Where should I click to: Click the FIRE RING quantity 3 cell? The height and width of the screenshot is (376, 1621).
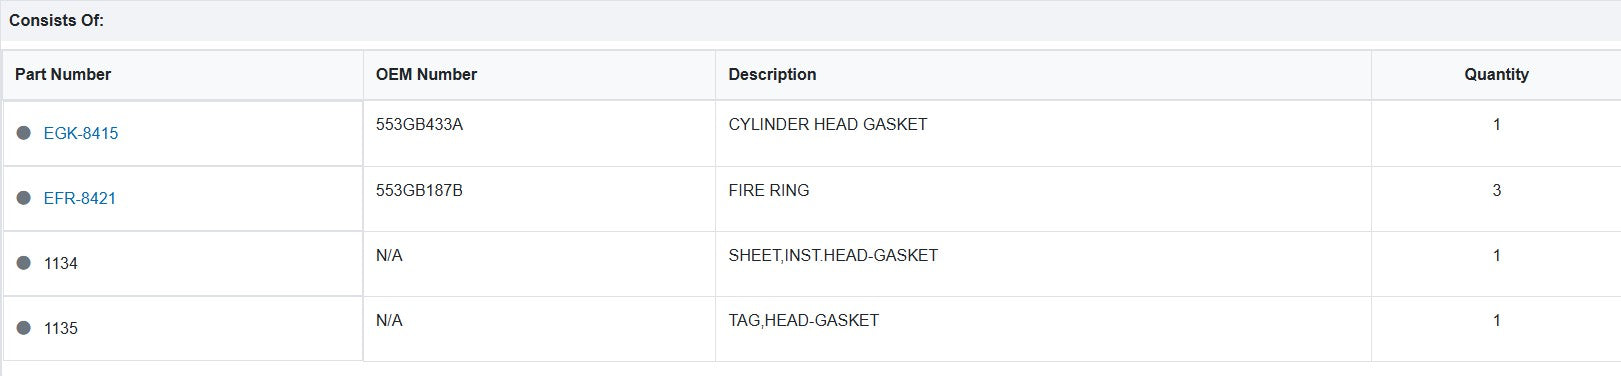click(x=1496, y=199)
